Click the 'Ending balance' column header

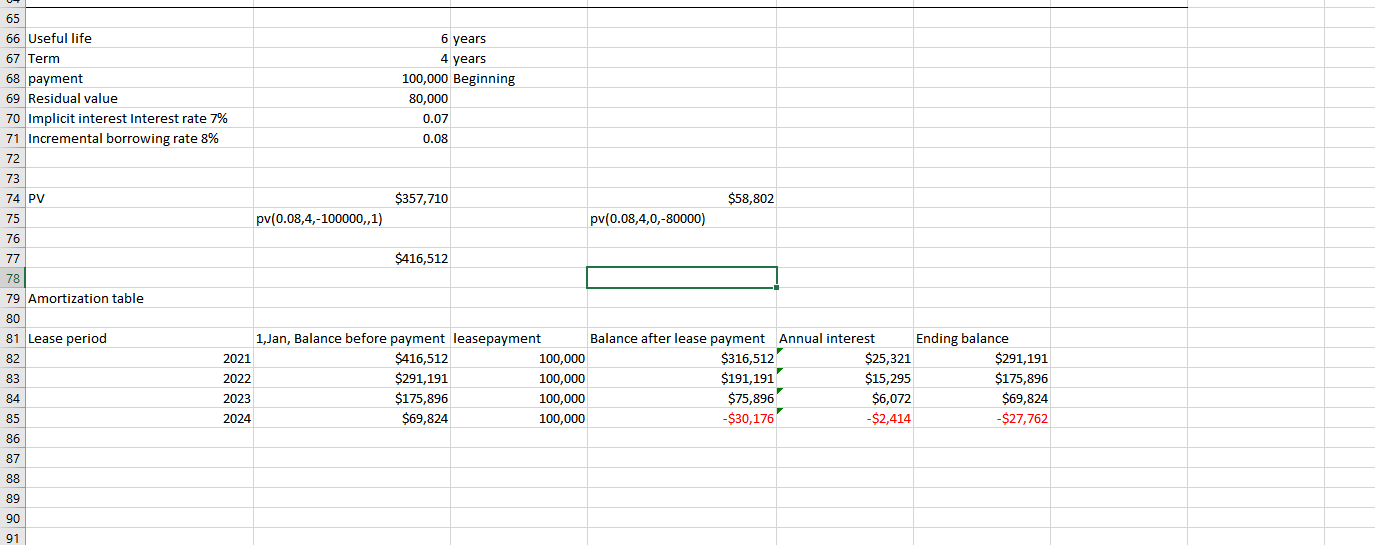point(982,338)
